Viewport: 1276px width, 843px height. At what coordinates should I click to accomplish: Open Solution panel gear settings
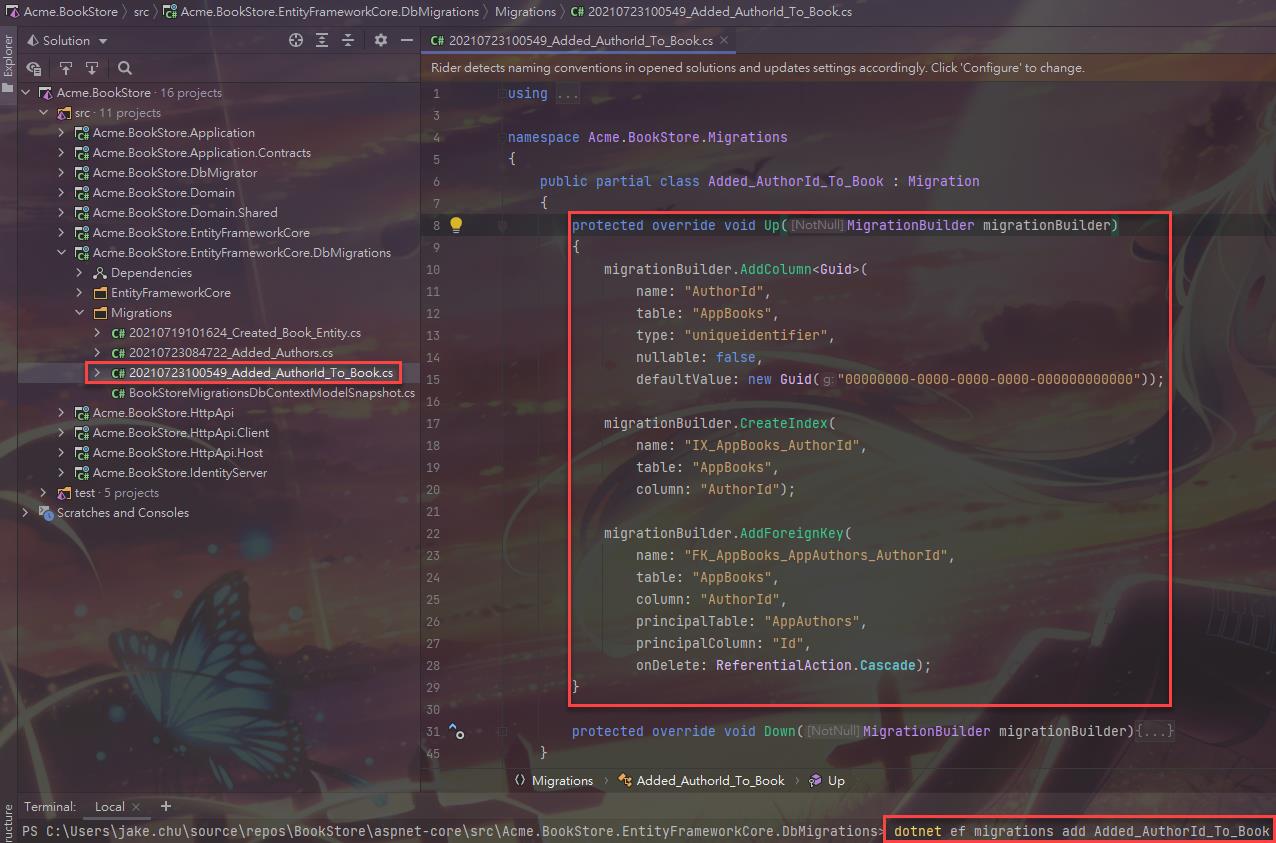coord(380,40)
